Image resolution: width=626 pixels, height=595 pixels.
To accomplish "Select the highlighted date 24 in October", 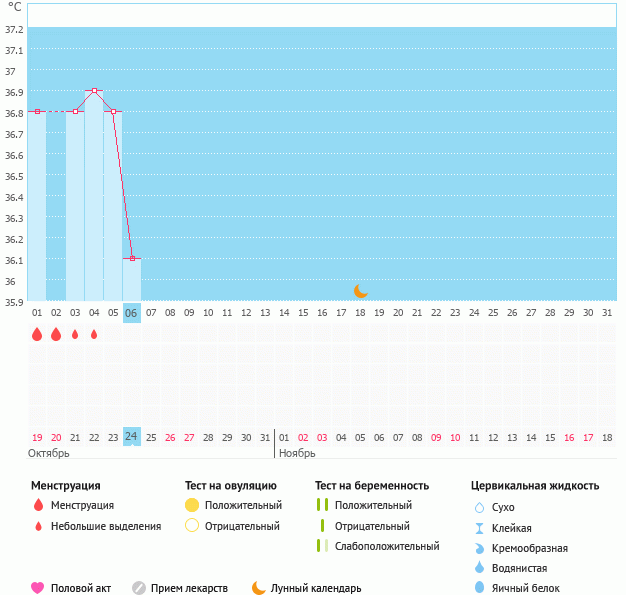I will [x=131, y=436].
